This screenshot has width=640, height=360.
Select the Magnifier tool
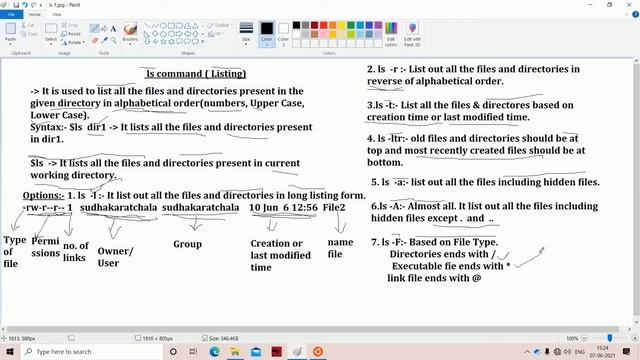point(113,40)
